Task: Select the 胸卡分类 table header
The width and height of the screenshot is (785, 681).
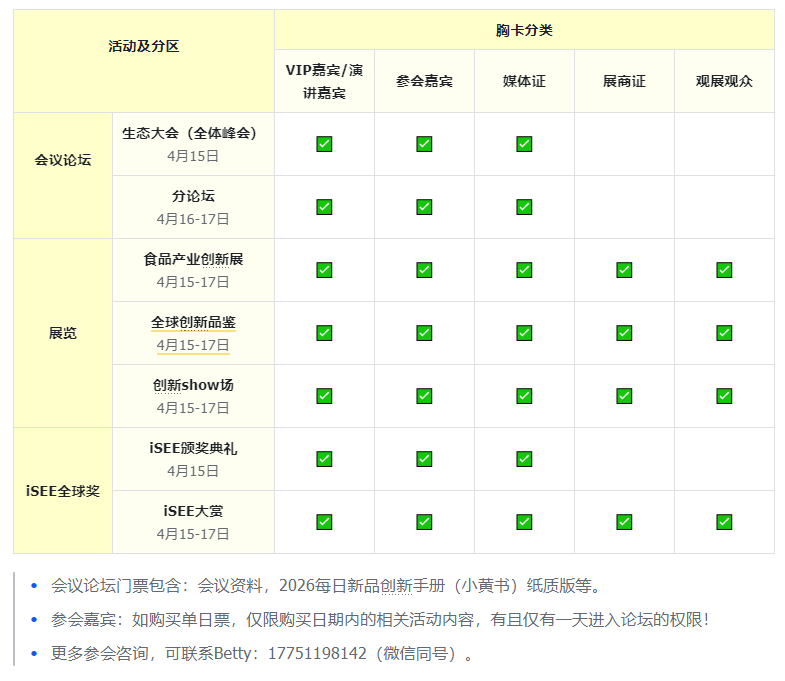Action: pyautogui.click(x=524, y=30)
